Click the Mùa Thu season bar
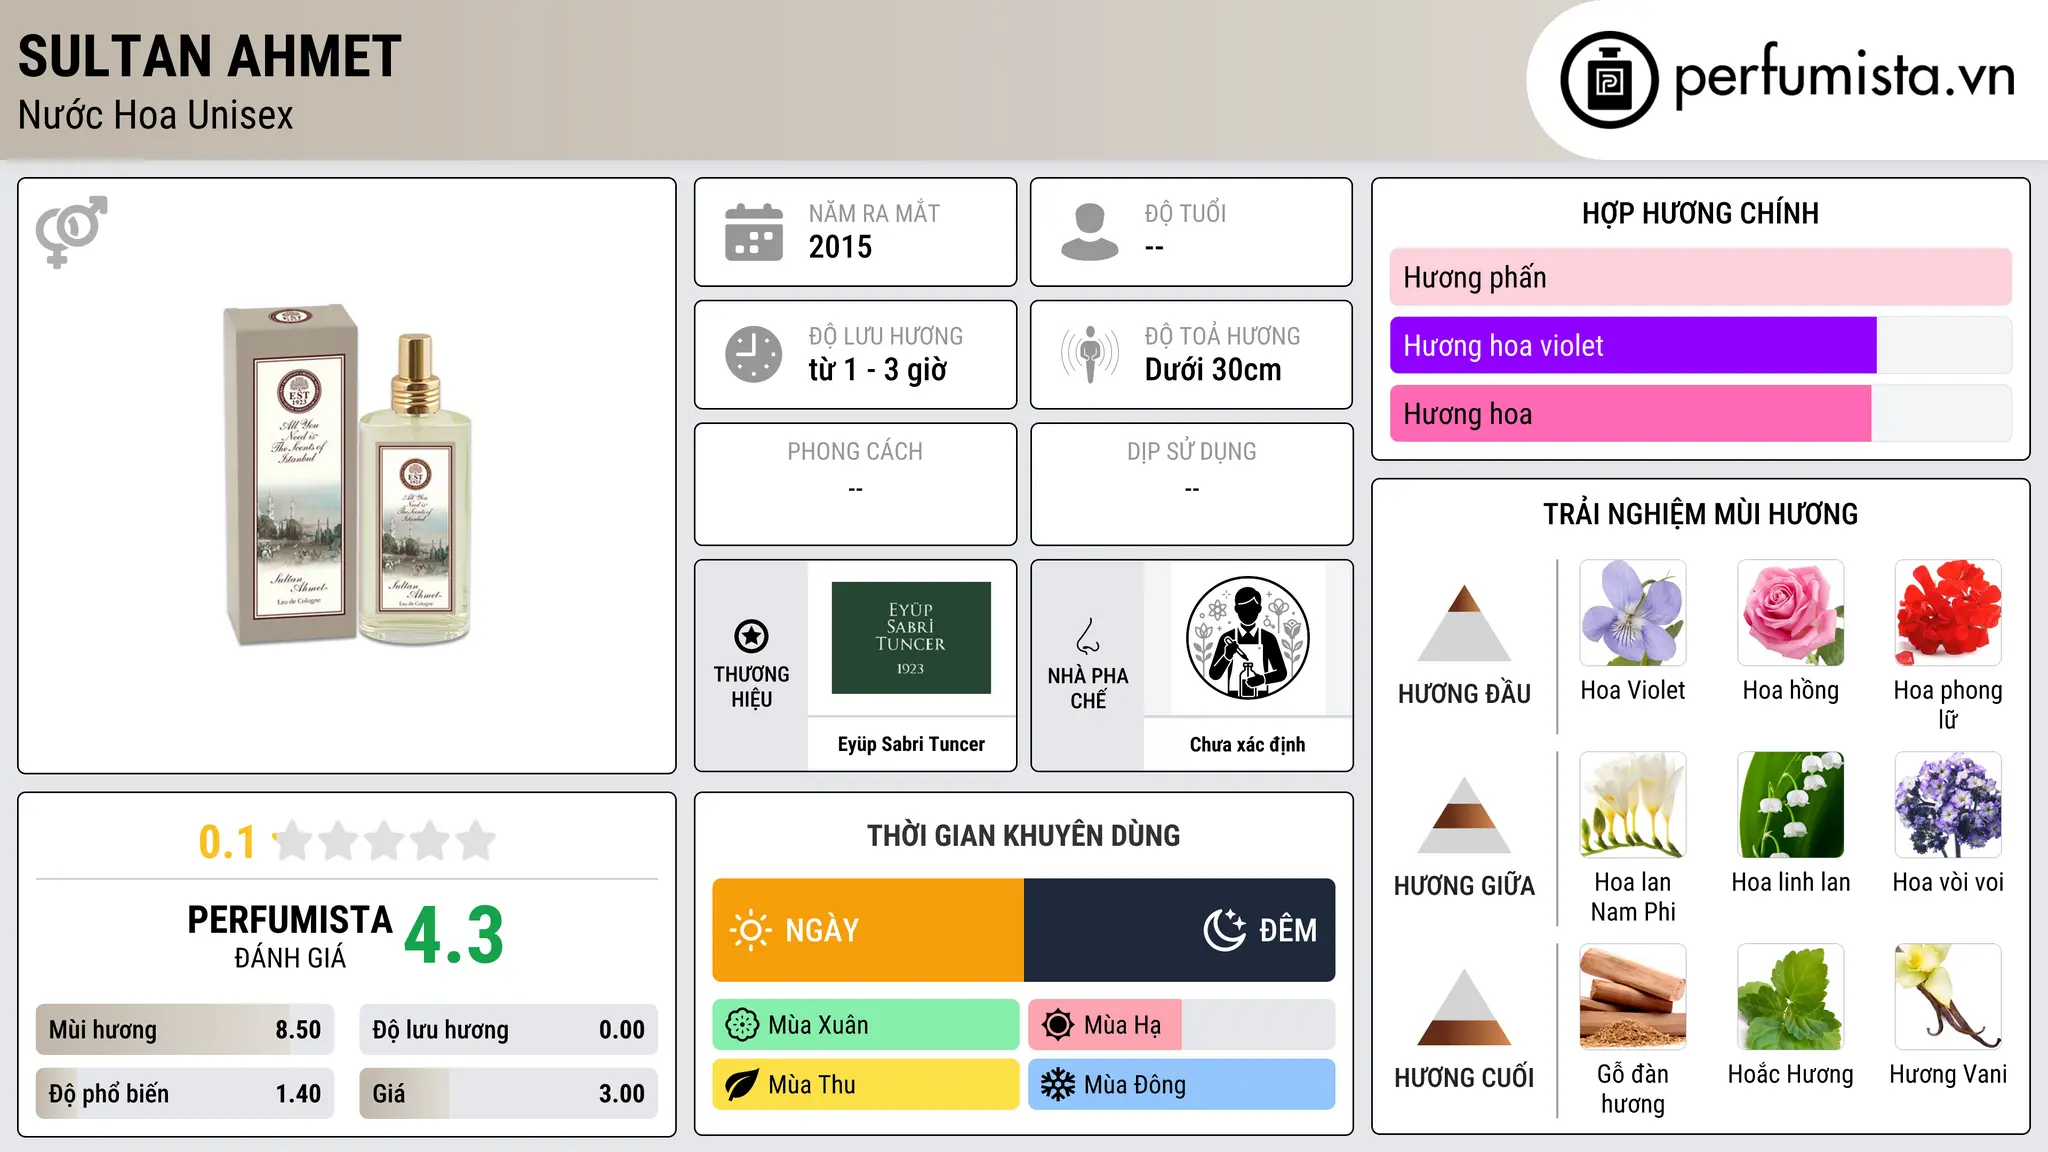This screenshot has width=2048, height=1152. click(866, 1085)
